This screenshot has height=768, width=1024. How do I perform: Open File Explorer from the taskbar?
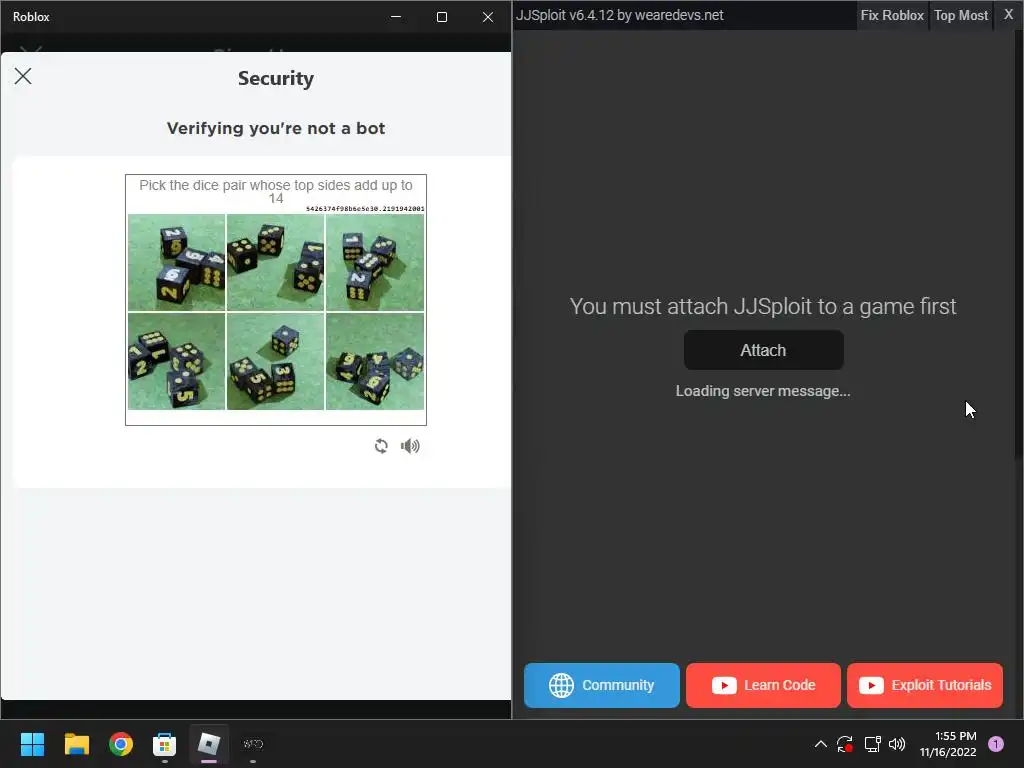76,744
